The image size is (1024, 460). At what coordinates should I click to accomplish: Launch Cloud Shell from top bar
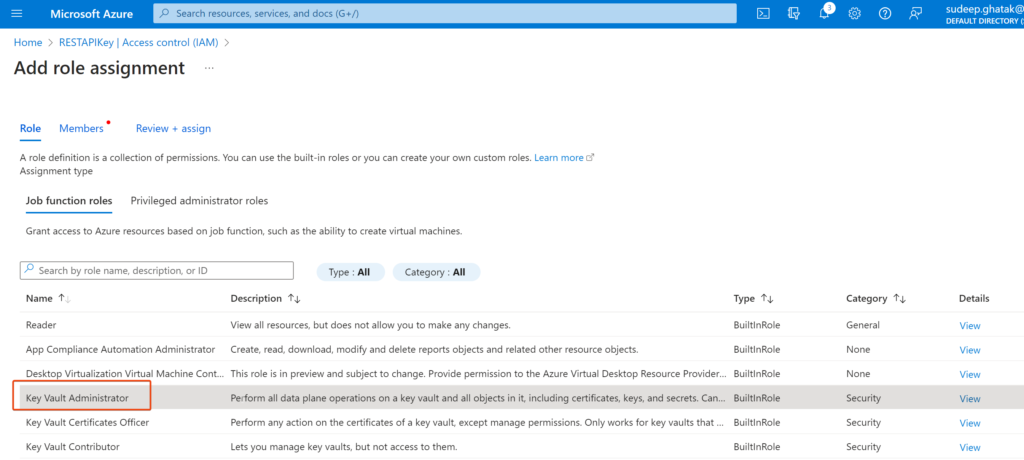coord(763,14)
